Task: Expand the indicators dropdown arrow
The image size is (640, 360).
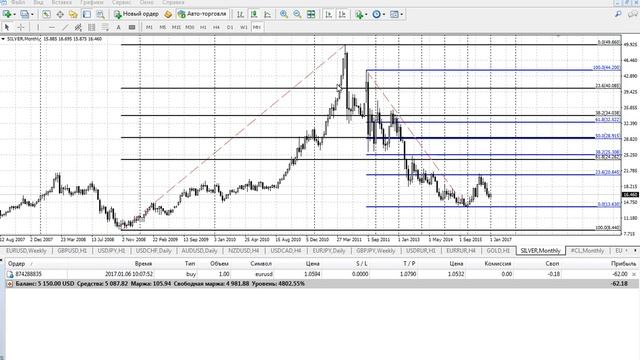Action: point(366,14)
